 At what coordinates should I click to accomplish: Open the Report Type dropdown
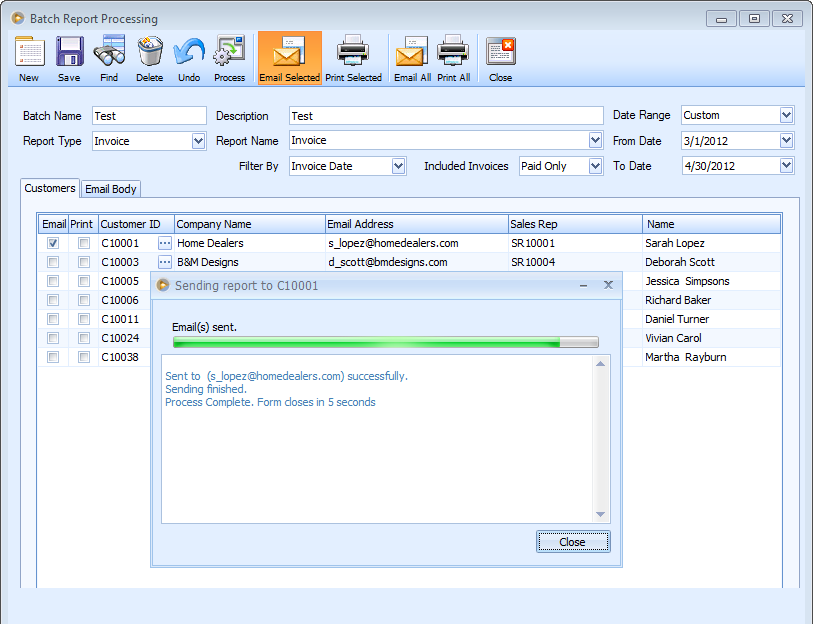click(x=198, y=141)
